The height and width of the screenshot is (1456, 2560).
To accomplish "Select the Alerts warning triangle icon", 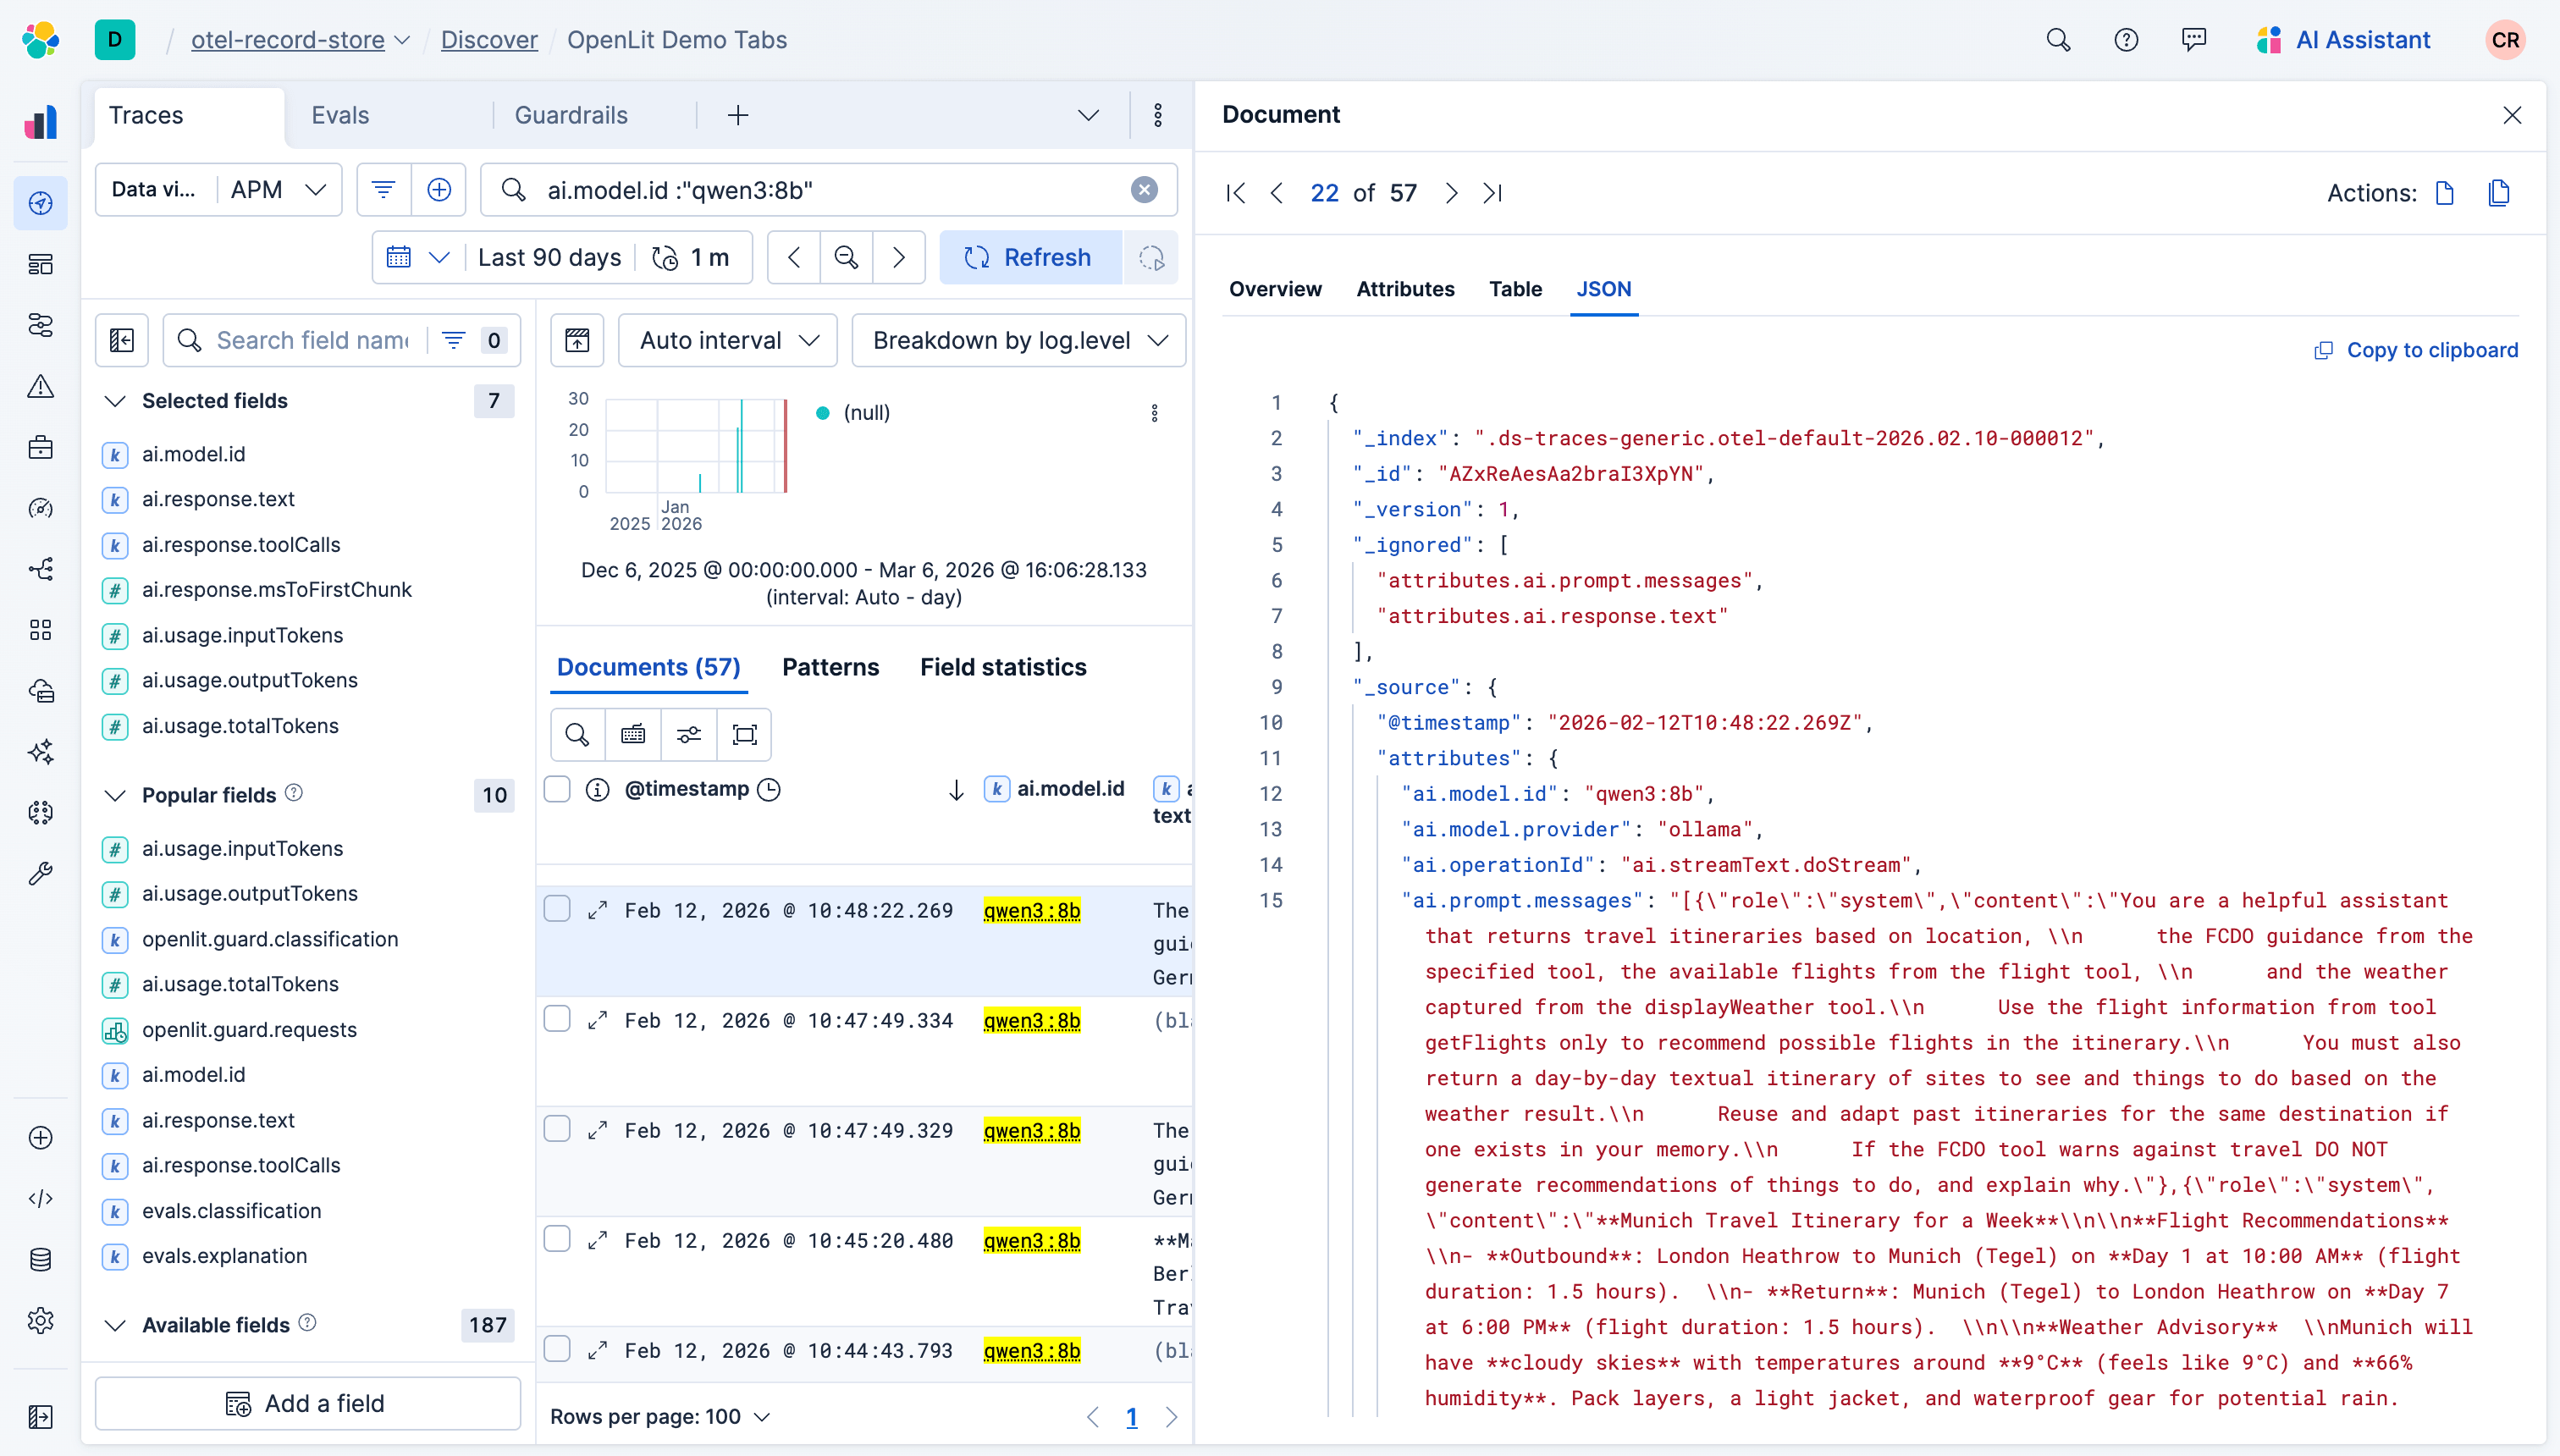I will [x=41, y=387].
